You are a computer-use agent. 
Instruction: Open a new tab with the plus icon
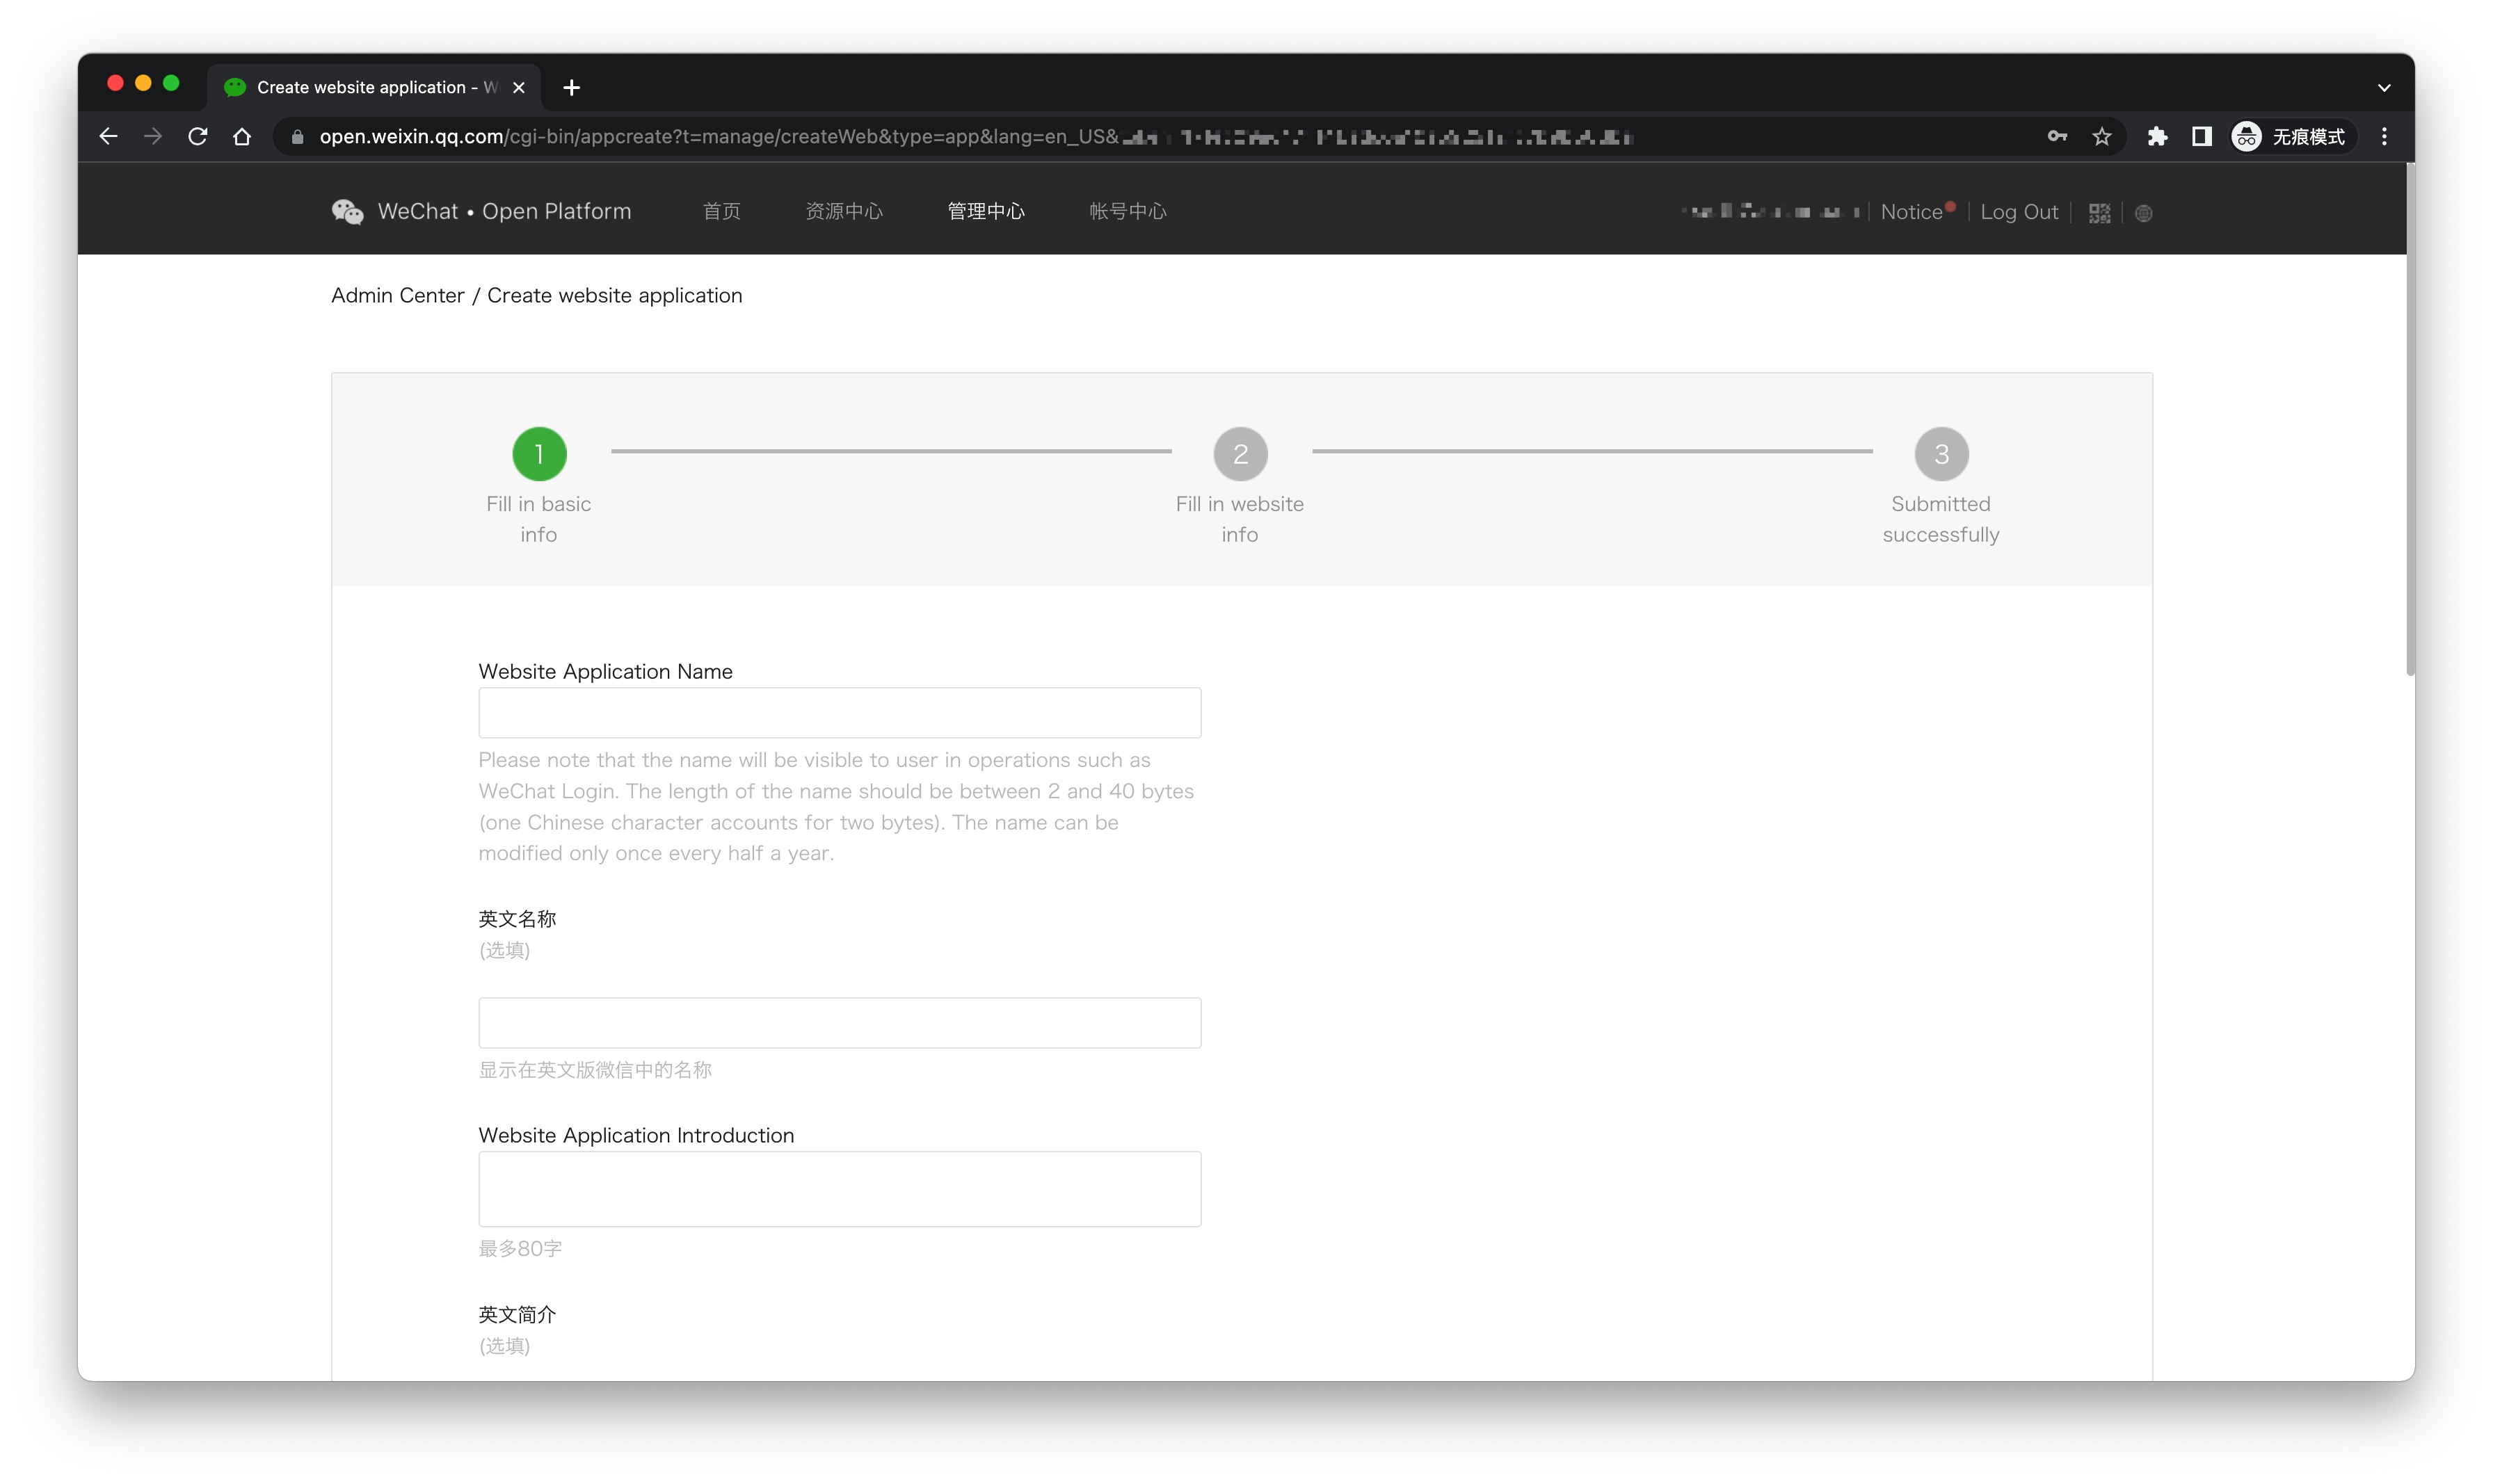tap(571, 87)
